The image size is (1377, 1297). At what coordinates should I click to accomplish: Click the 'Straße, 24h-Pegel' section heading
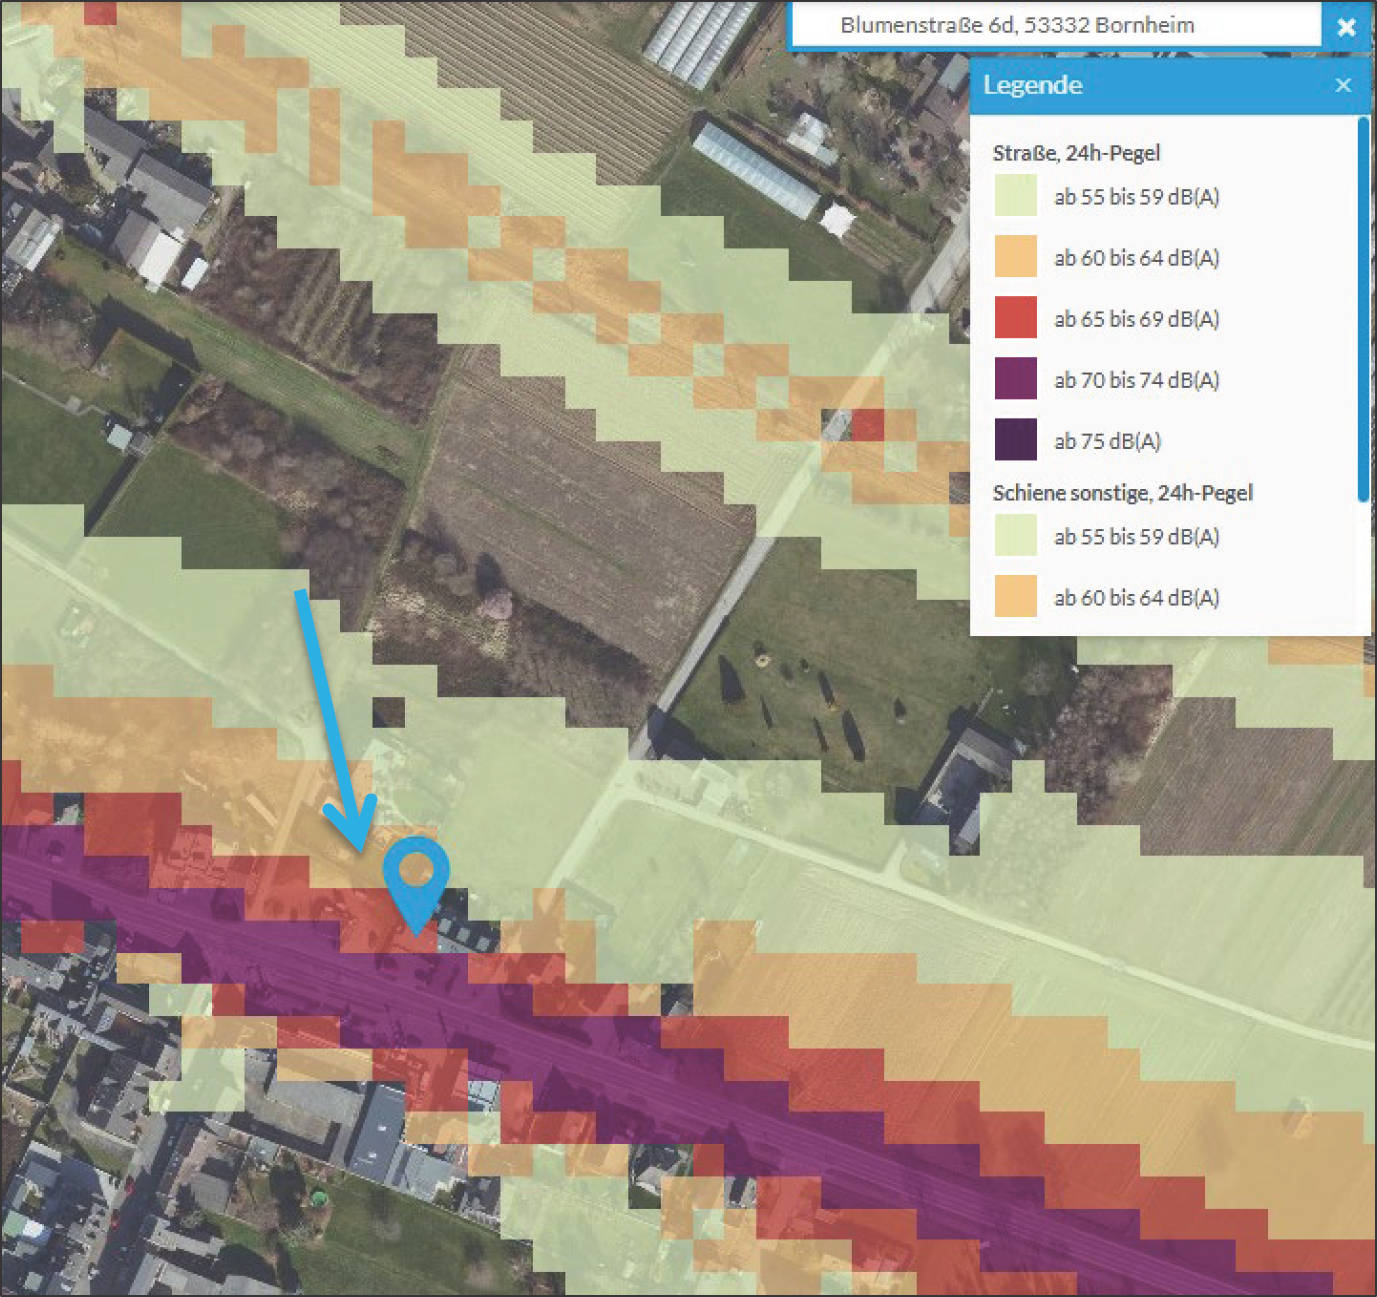click(1076, 153)
